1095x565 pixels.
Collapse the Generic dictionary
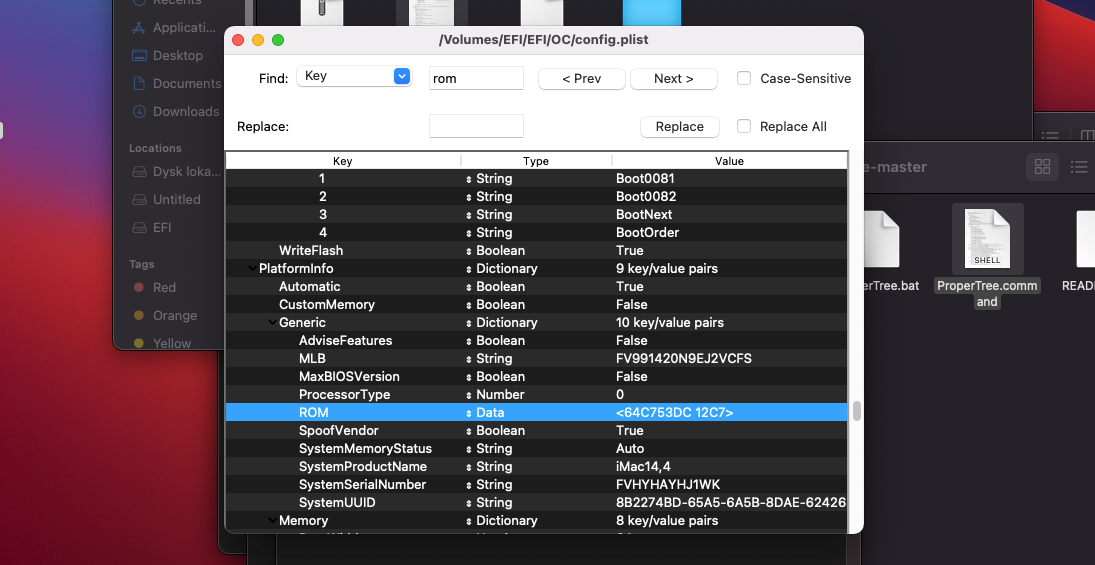click(272, 323)
